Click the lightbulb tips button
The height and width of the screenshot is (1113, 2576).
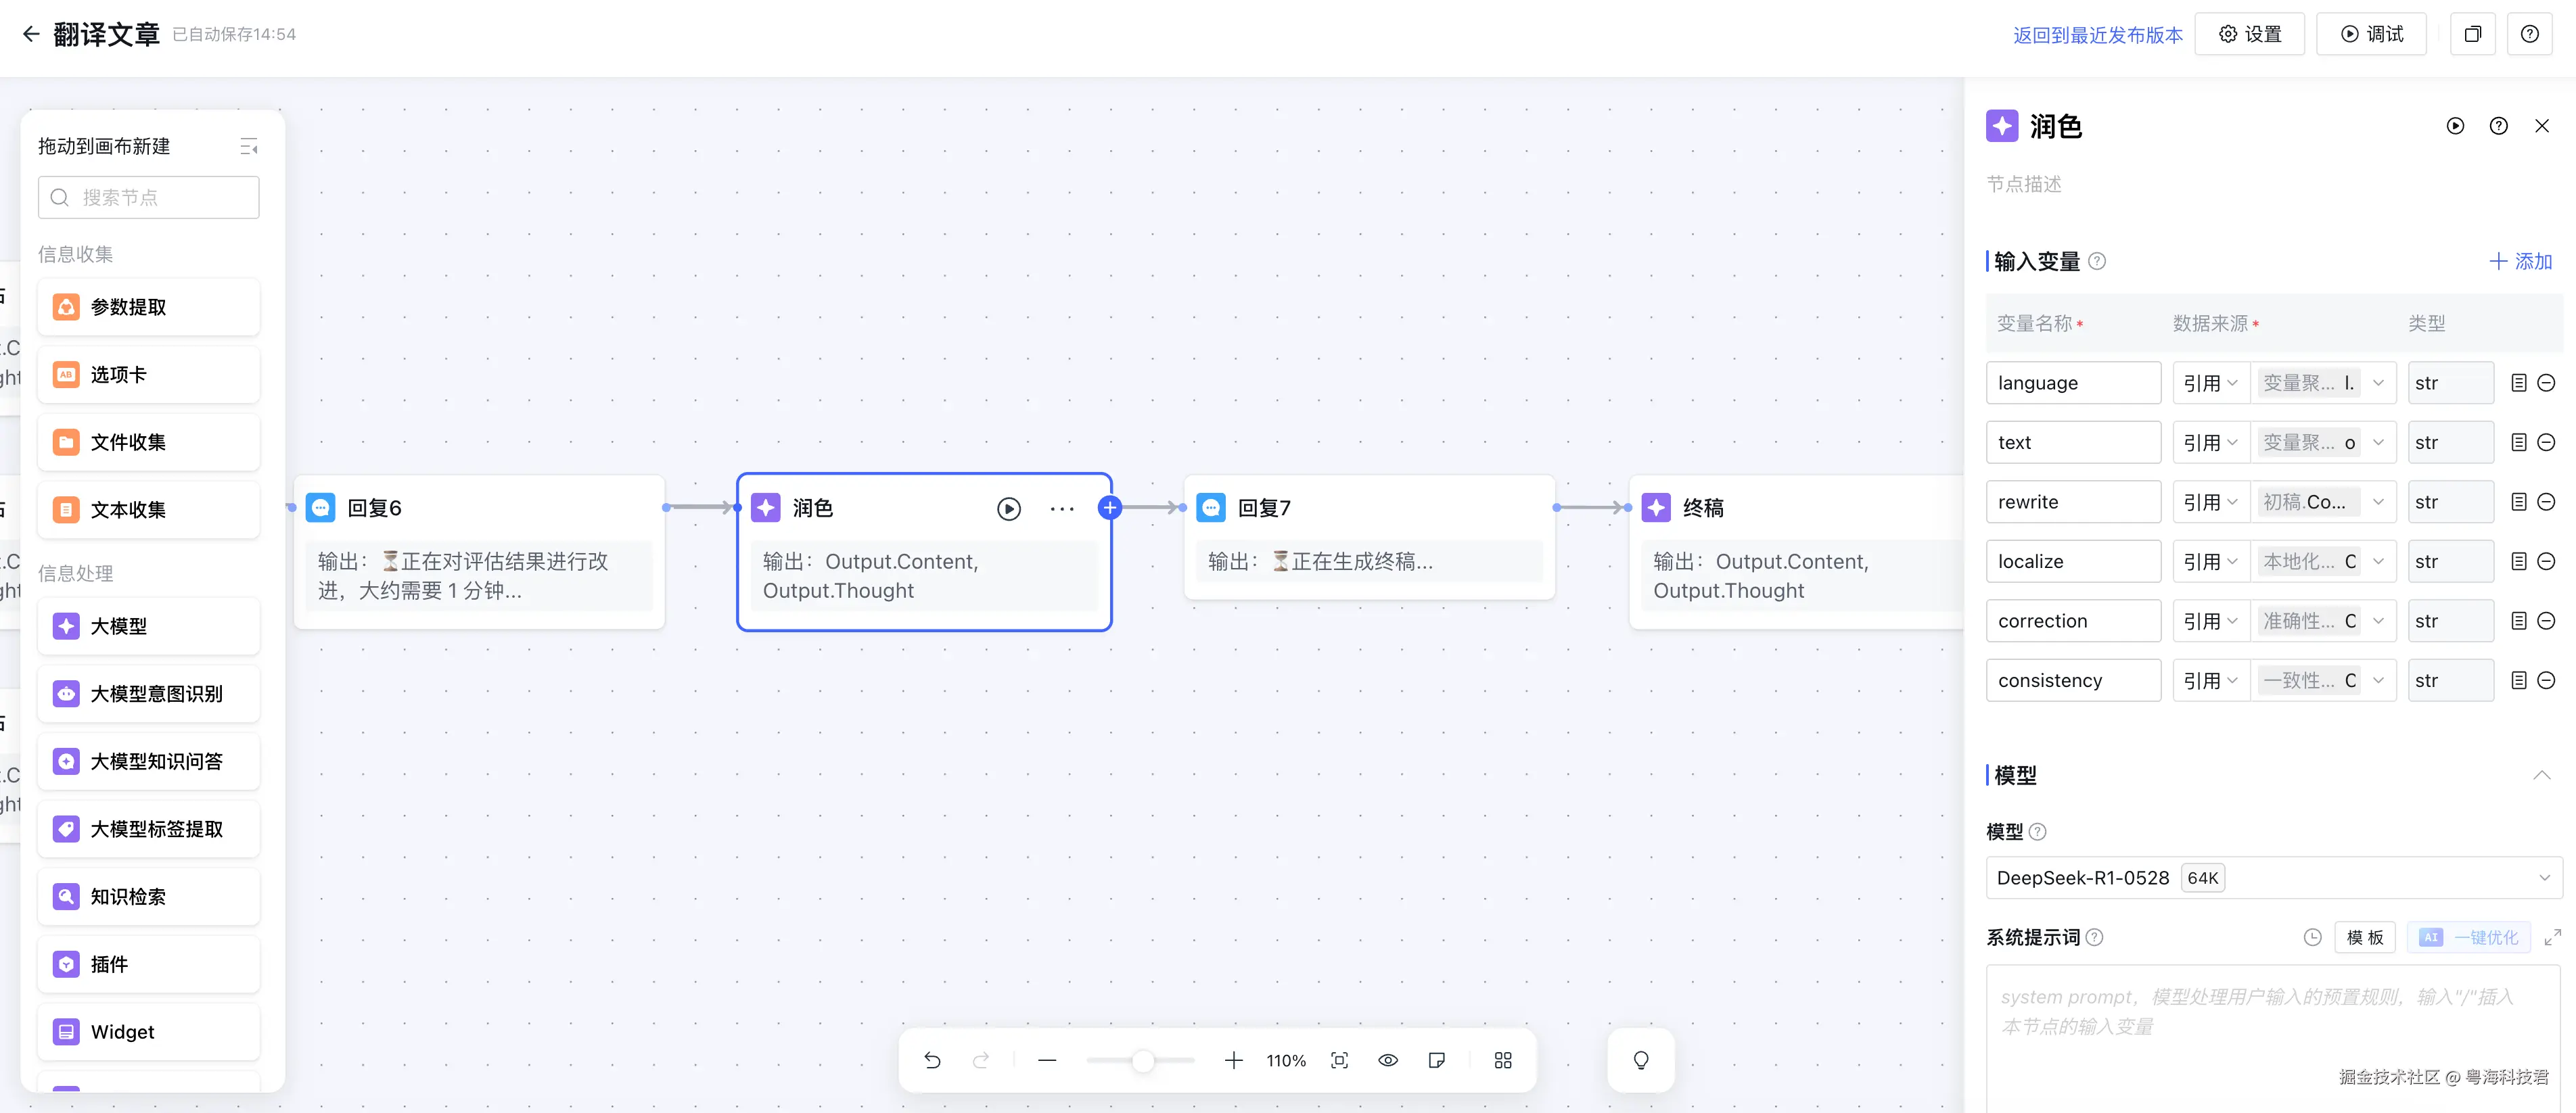pos(1640,1060)
